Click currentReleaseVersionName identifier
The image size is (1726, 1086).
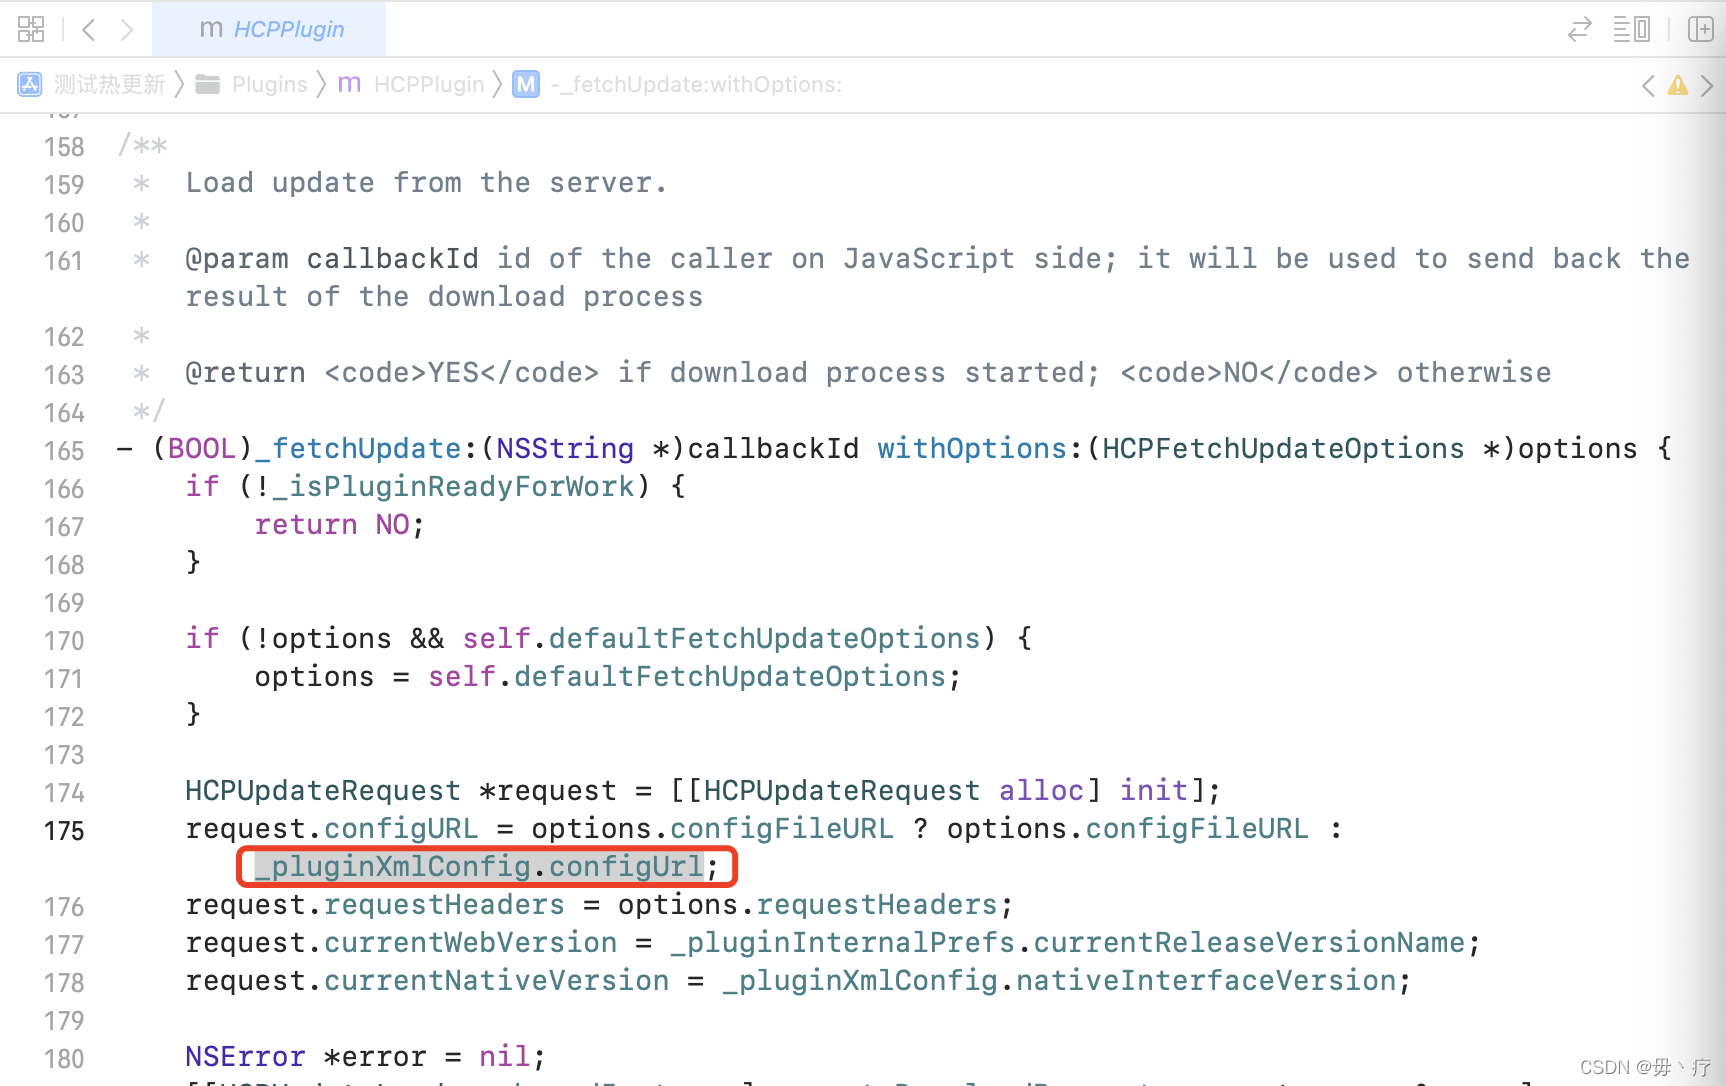pos(1249,942)
